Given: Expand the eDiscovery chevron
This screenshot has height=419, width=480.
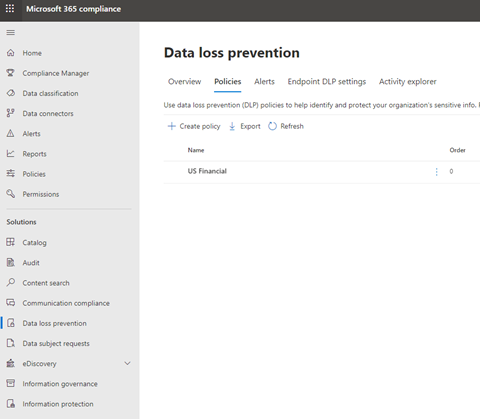Looking at the screenshot, I should [x=127, y=363].
